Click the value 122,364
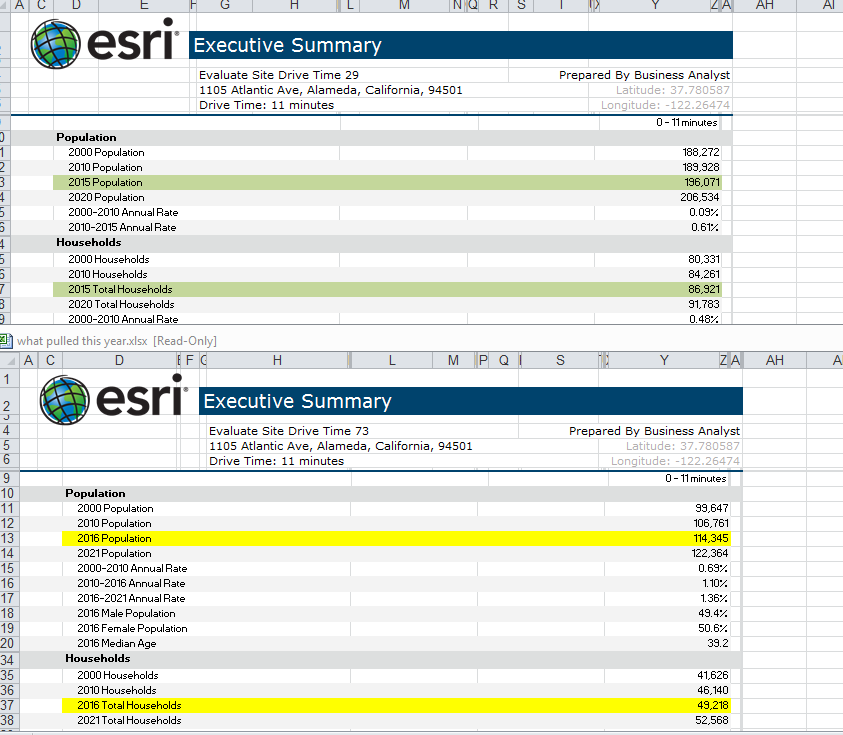This screenshot has width=843, height=735. point(710,553)
